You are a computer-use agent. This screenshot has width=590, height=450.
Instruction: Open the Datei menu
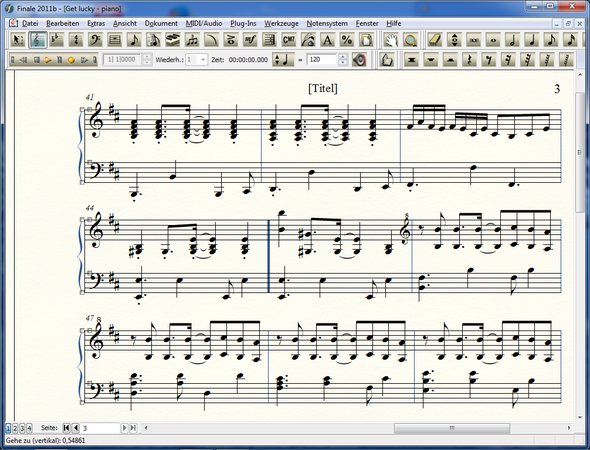click(x=30, y=23)
